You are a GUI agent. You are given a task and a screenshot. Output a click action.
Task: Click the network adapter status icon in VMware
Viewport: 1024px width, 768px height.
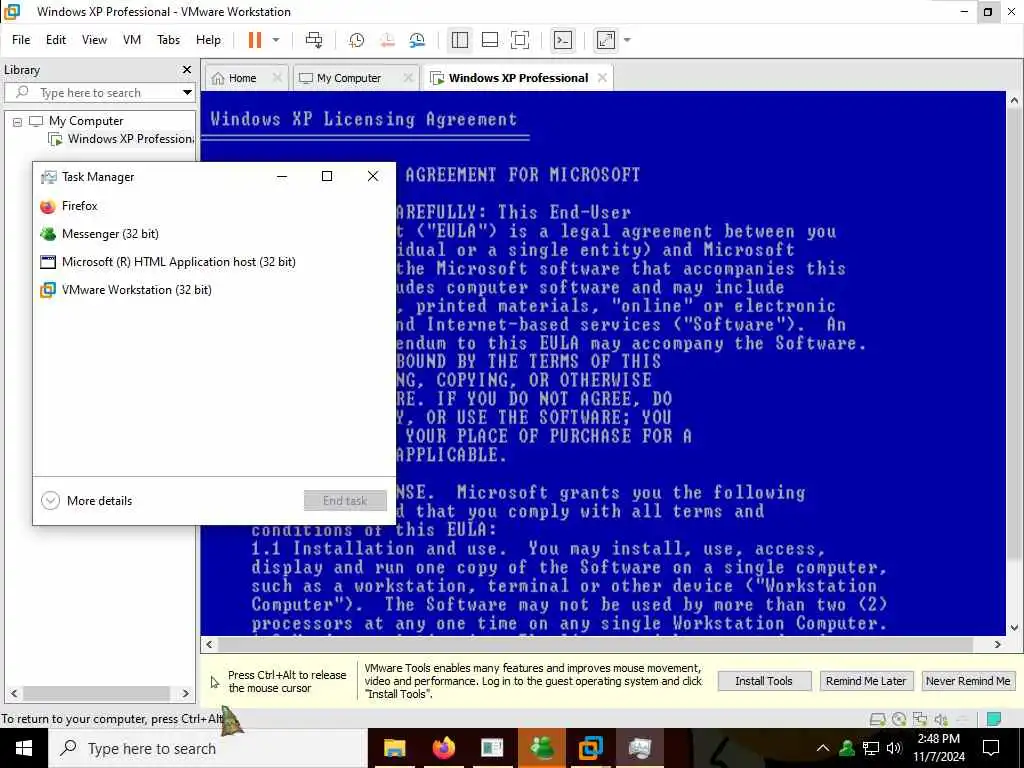pos(920,719)
